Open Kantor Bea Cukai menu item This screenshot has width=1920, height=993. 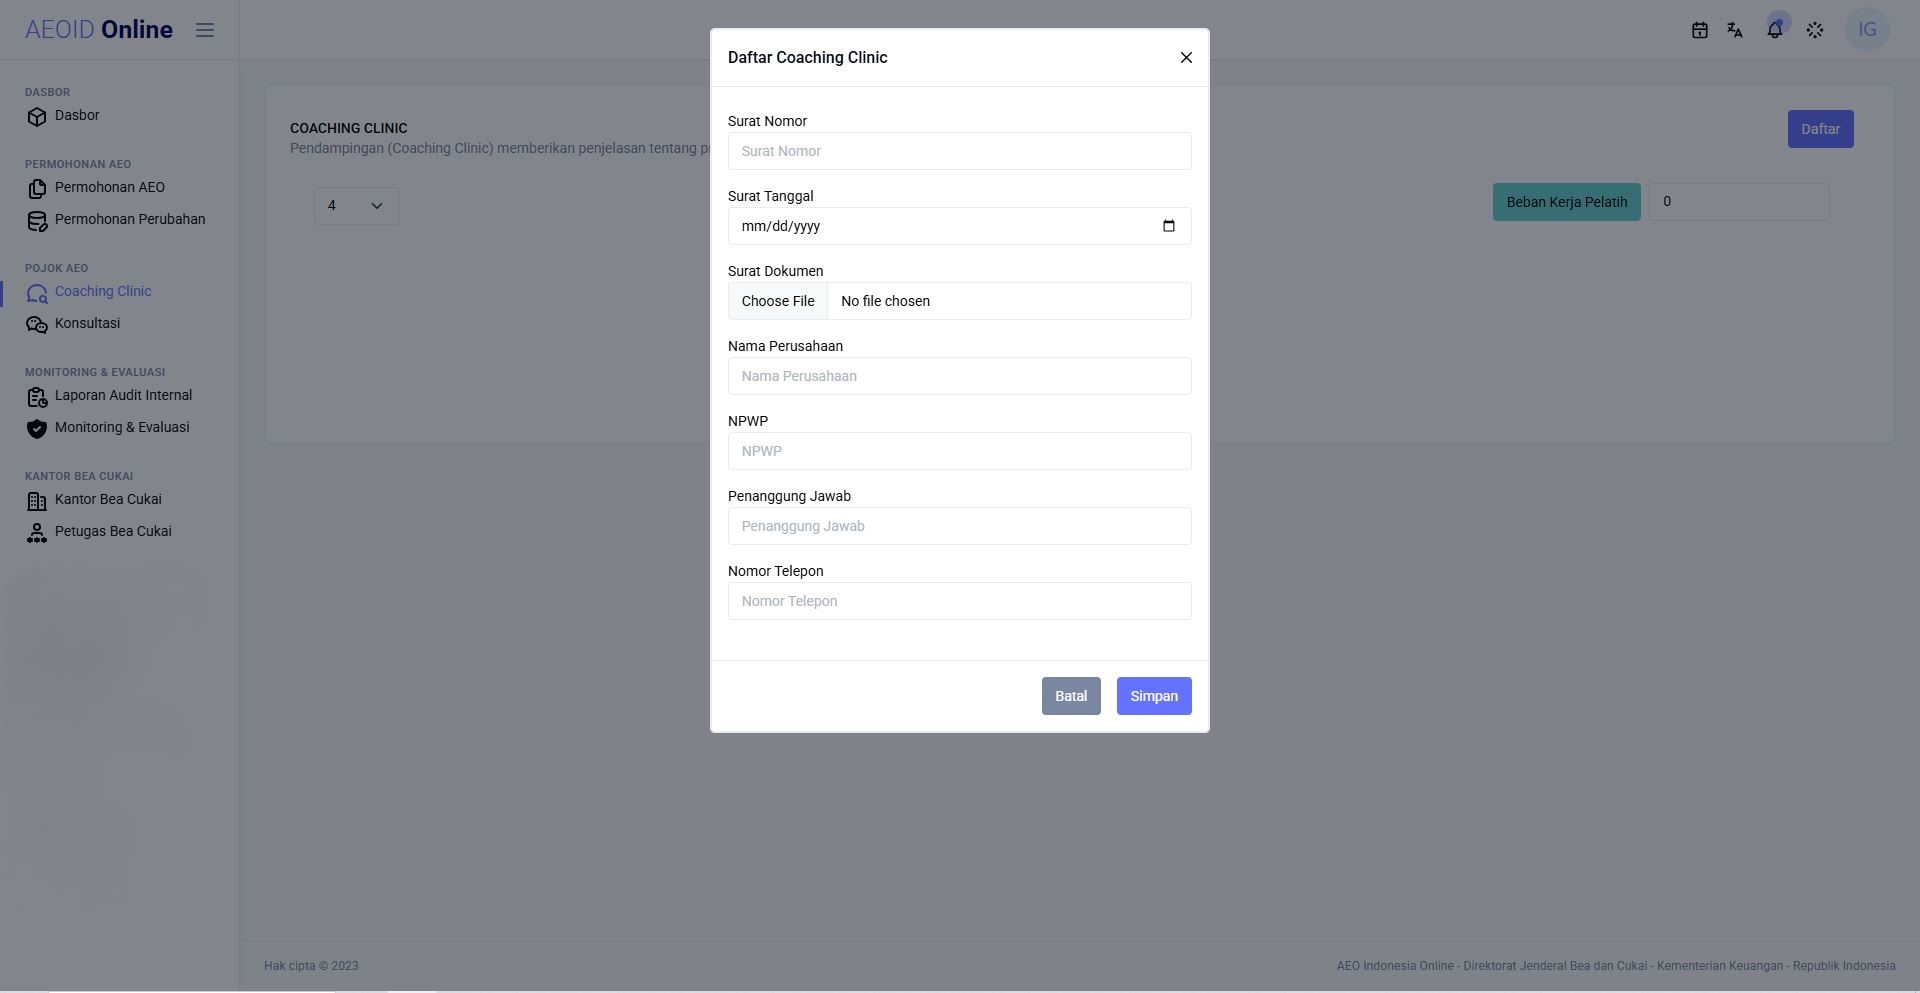click(x=108, y=499)
